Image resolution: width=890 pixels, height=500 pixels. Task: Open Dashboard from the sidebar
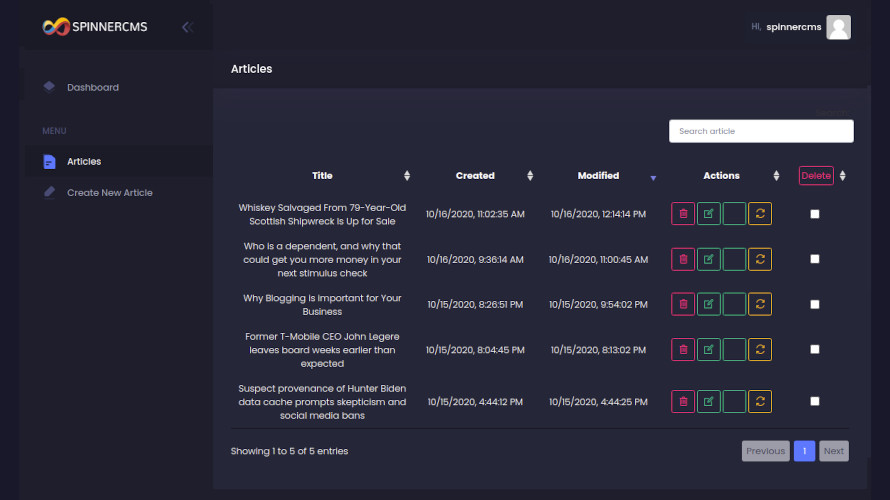click(x=93, y=87)
